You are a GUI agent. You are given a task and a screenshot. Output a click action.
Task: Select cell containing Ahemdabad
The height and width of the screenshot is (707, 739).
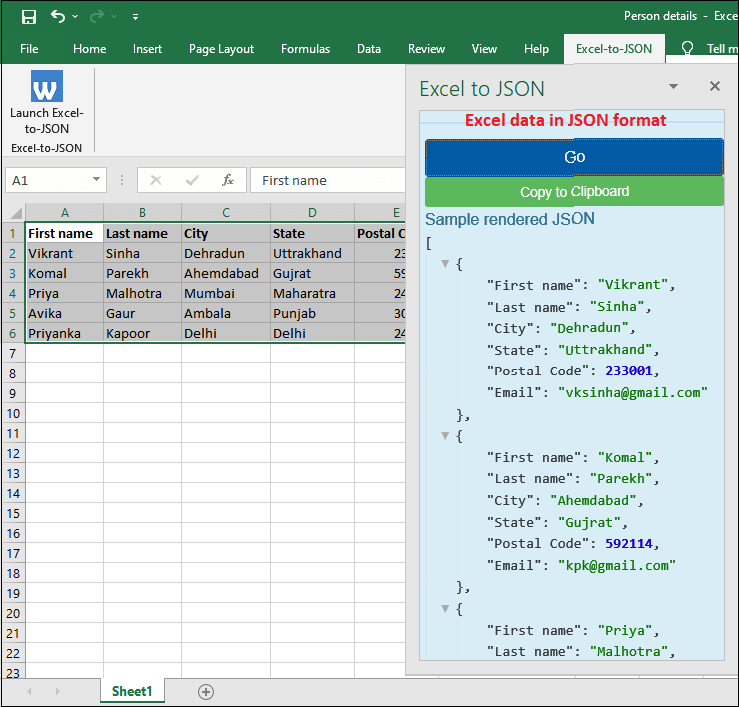[226, 273]
